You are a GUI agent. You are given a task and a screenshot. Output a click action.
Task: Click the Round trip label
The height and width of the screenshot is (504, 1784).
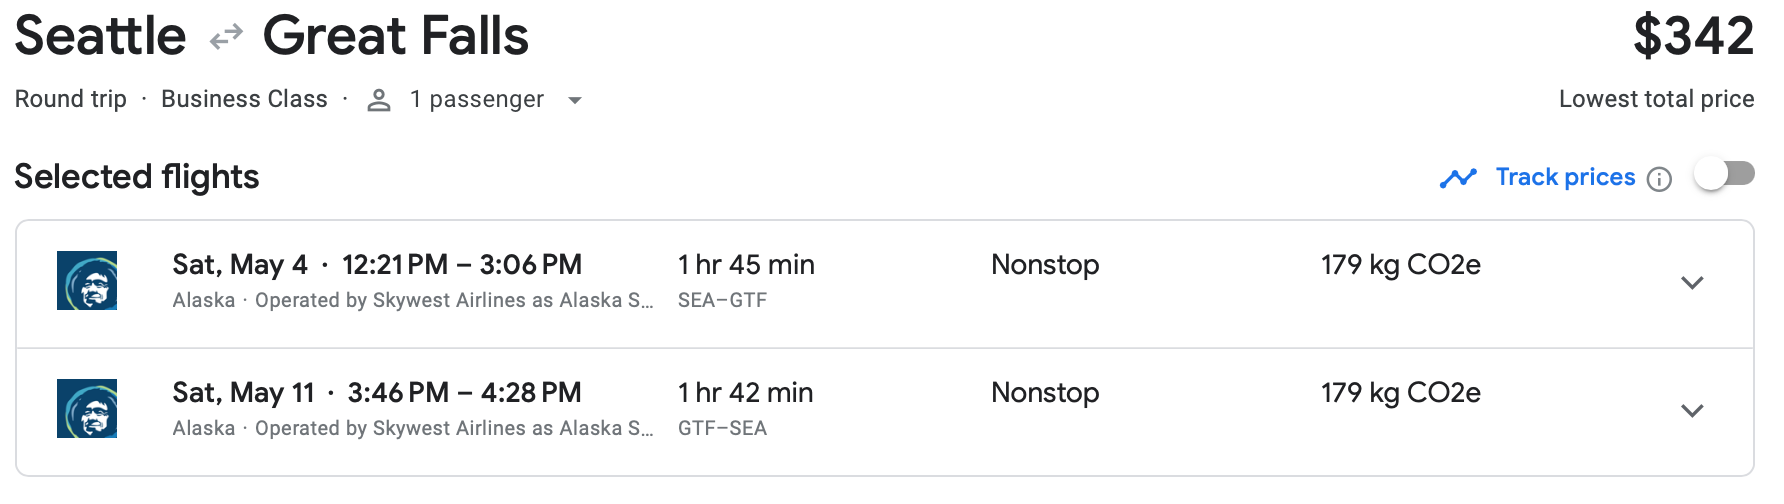71,99
